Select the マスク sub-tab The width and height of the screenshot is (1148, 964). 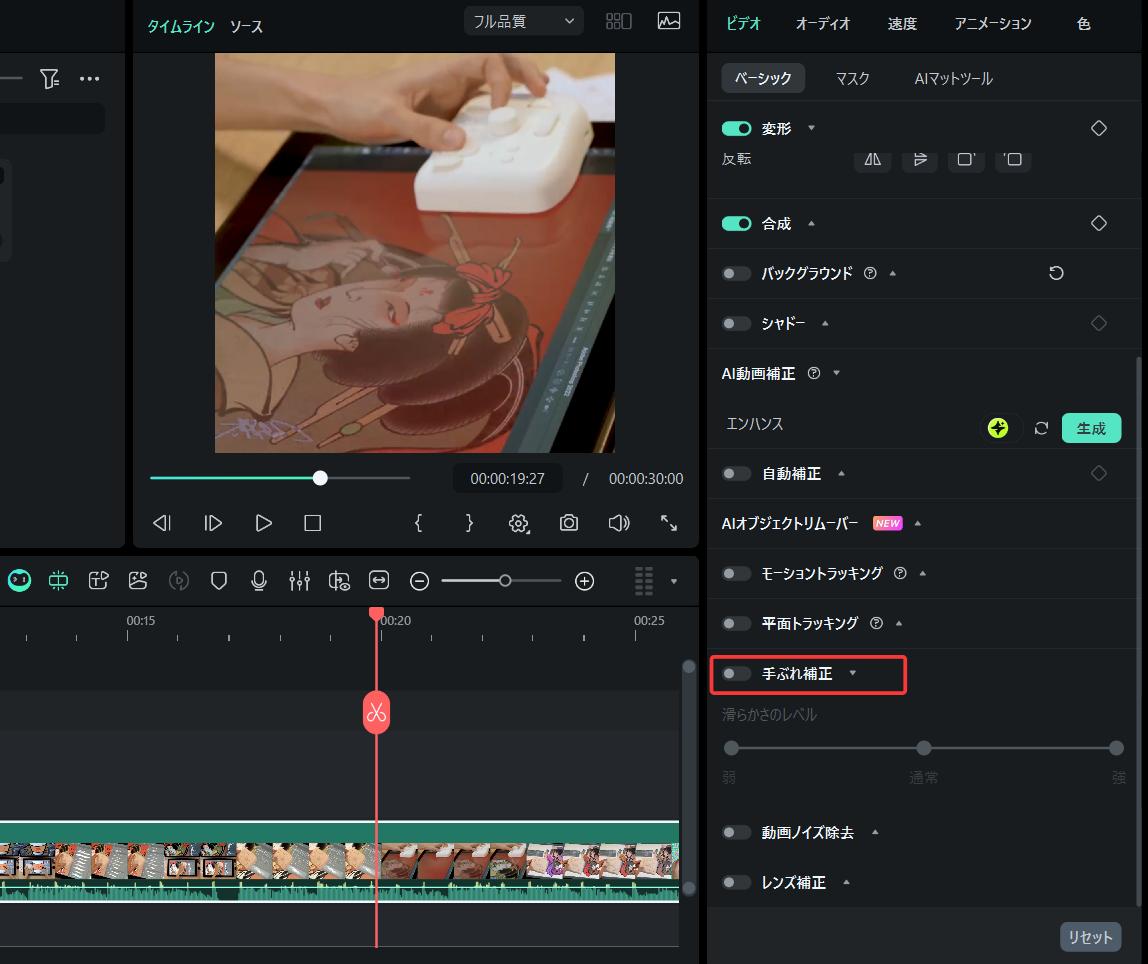click(x=853, y=78)
